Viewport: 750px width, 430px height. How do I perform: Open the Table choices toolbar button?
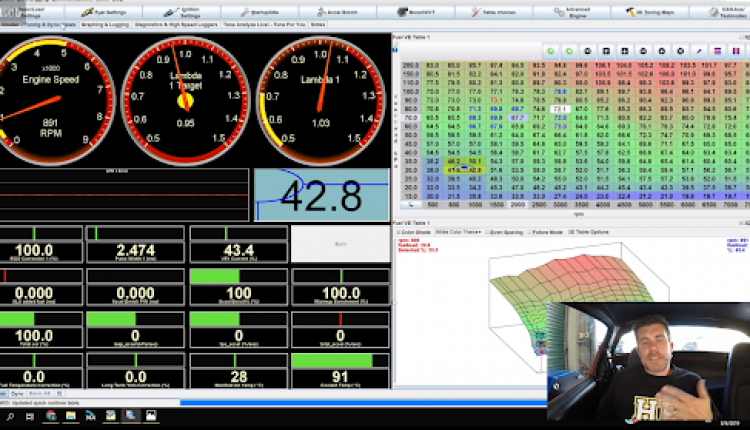pos(494,12)
